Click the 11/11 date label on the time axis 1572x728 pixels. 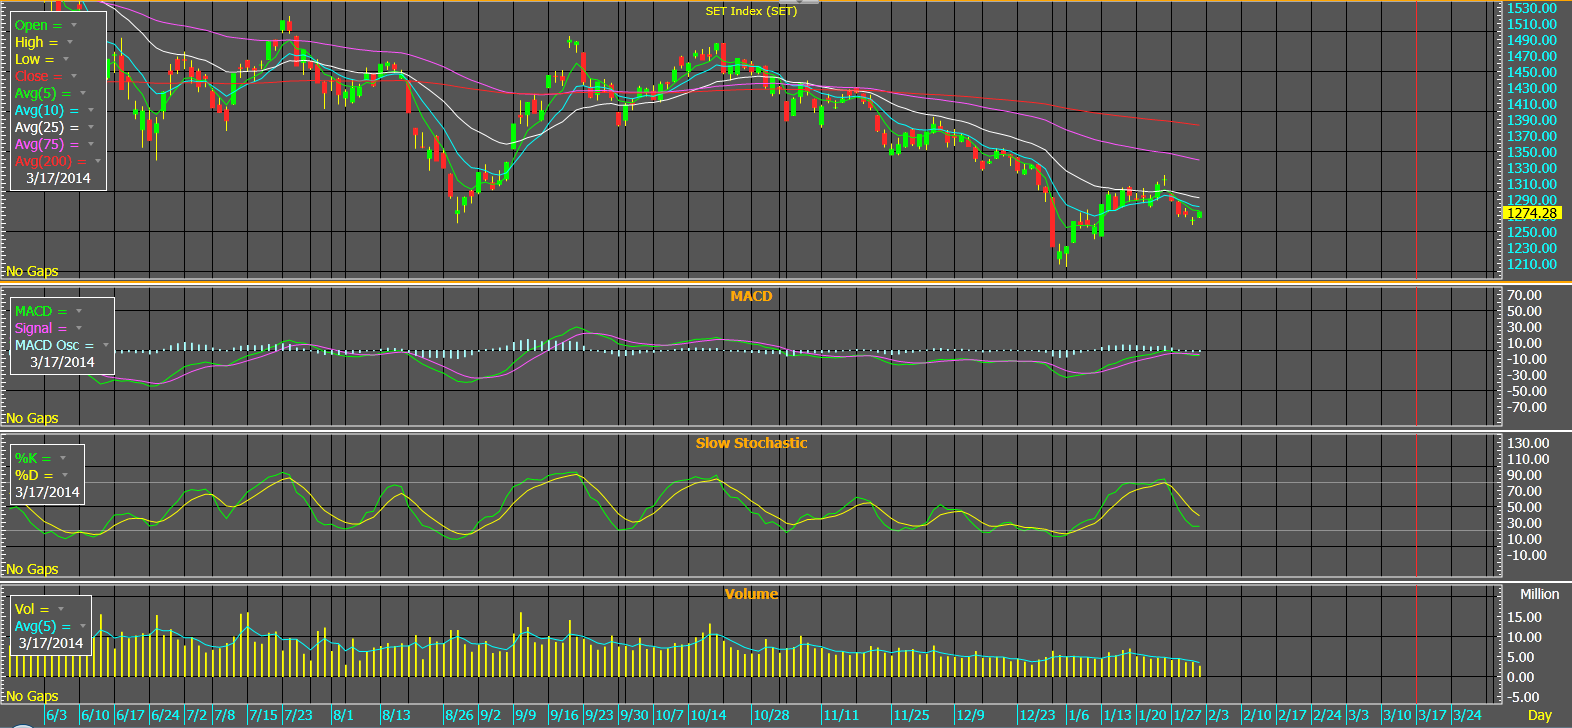point(841,715)
